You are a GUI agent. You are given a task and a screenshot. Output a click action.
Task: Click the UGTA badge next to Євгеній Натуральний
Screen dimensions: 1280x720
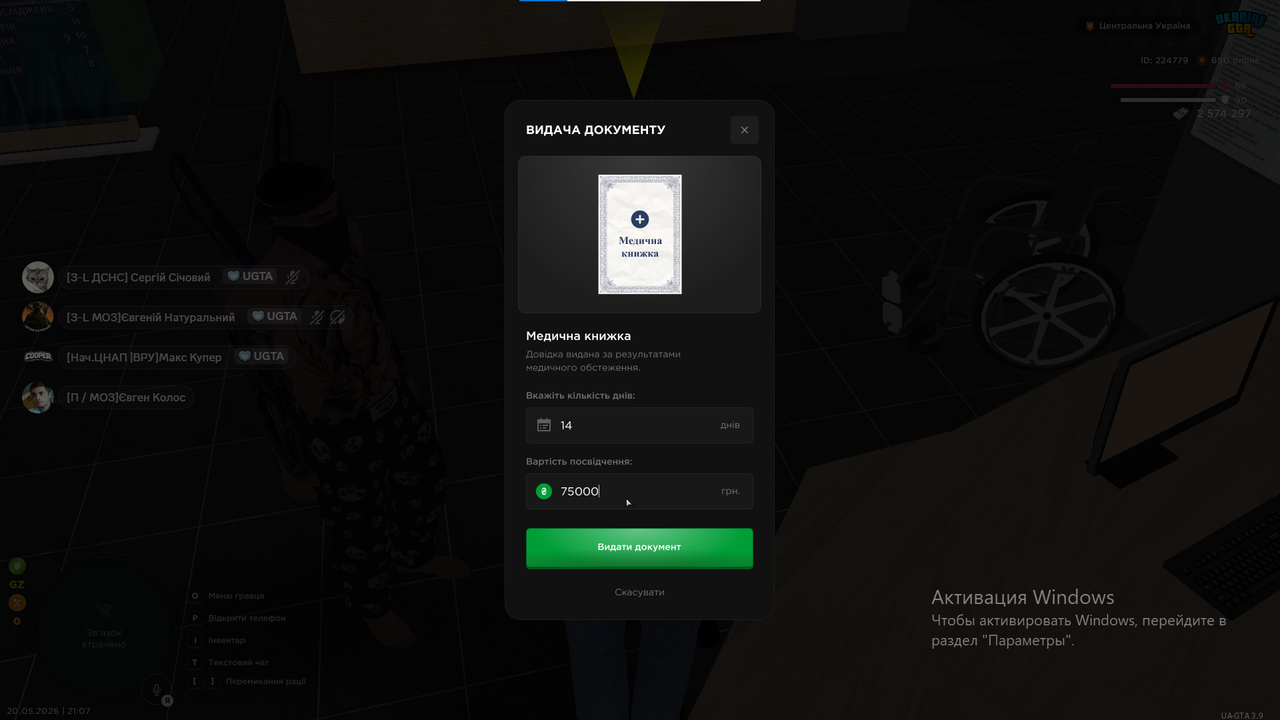point(274,316)
